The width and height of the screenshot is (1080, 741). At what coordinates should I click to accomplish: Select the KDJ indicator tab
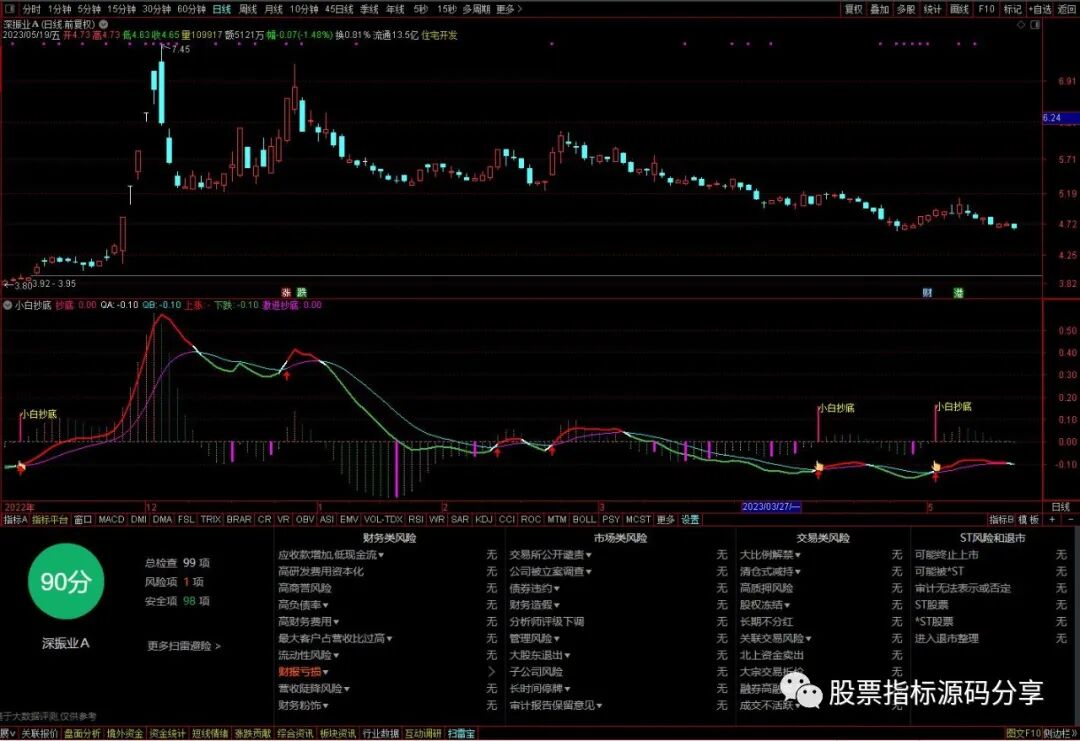tap(484, 519)
